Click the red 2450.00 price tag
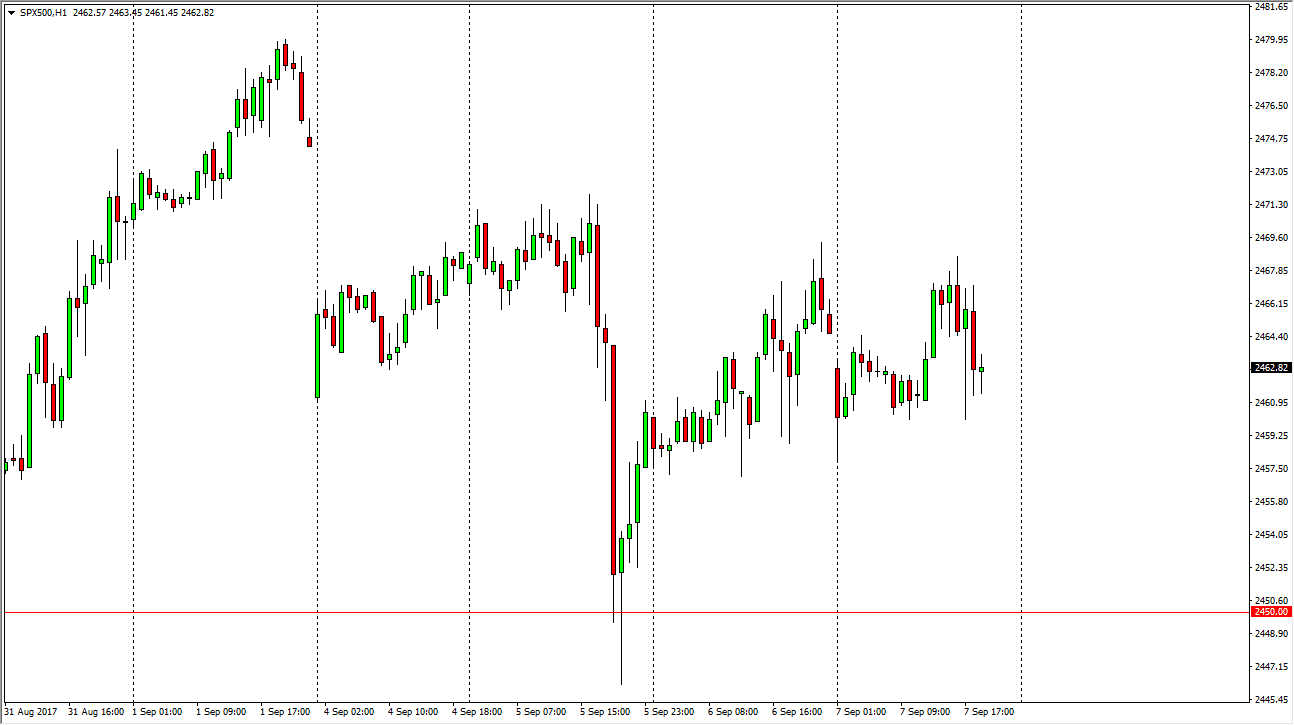The image size is (1294, 725). [x=1270, y=611]
